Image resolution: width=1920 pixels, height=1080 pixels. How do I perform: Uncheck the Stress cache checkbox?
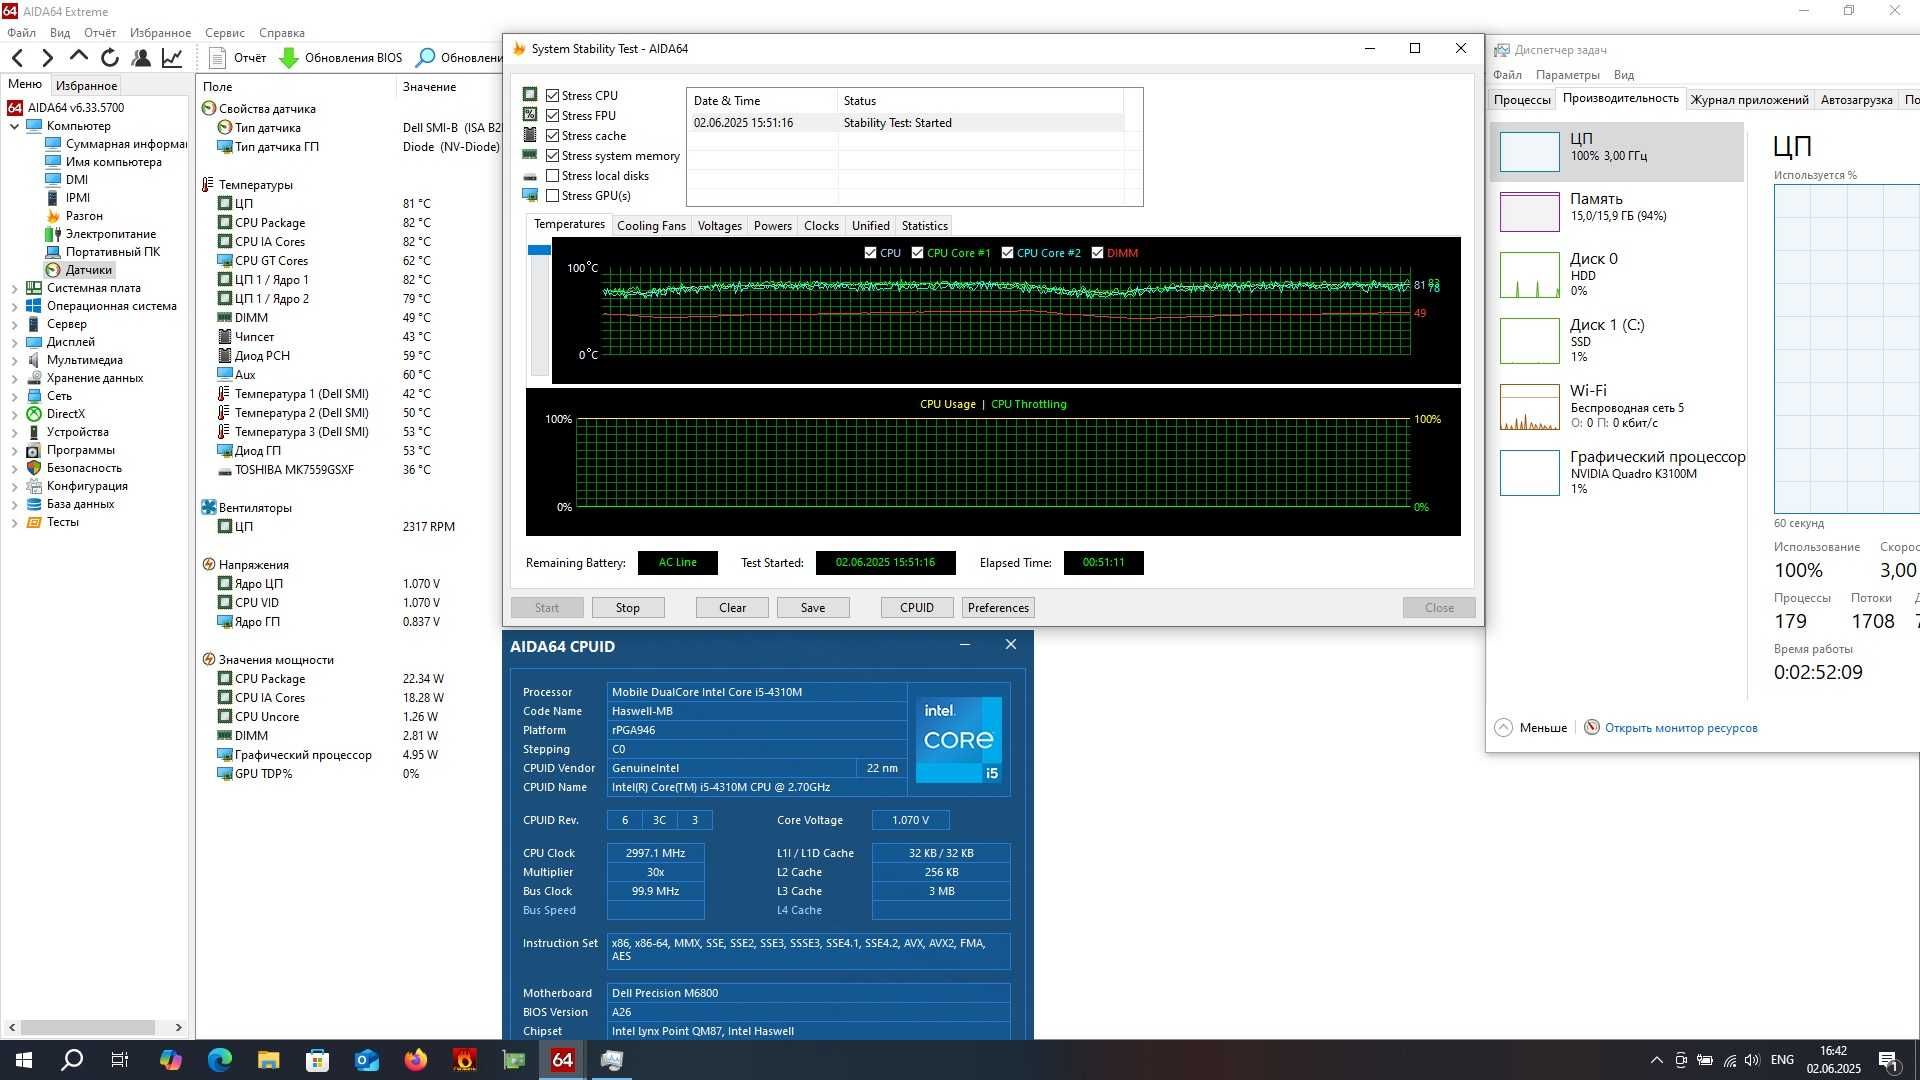552,136
